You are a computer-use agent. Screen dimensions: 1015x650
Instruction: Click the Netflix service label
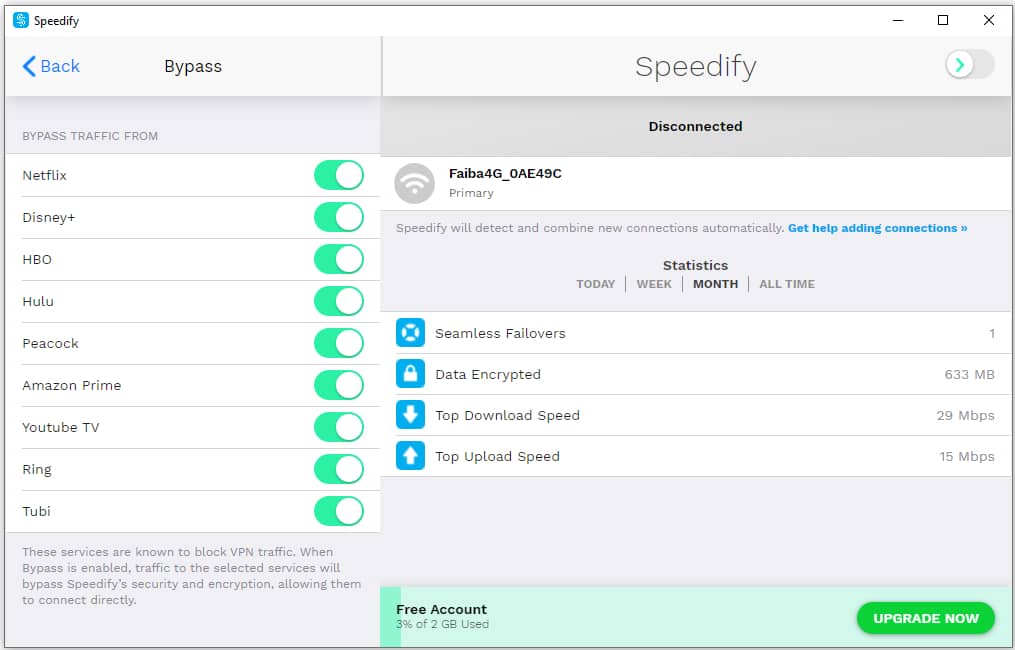pos(45,175)
